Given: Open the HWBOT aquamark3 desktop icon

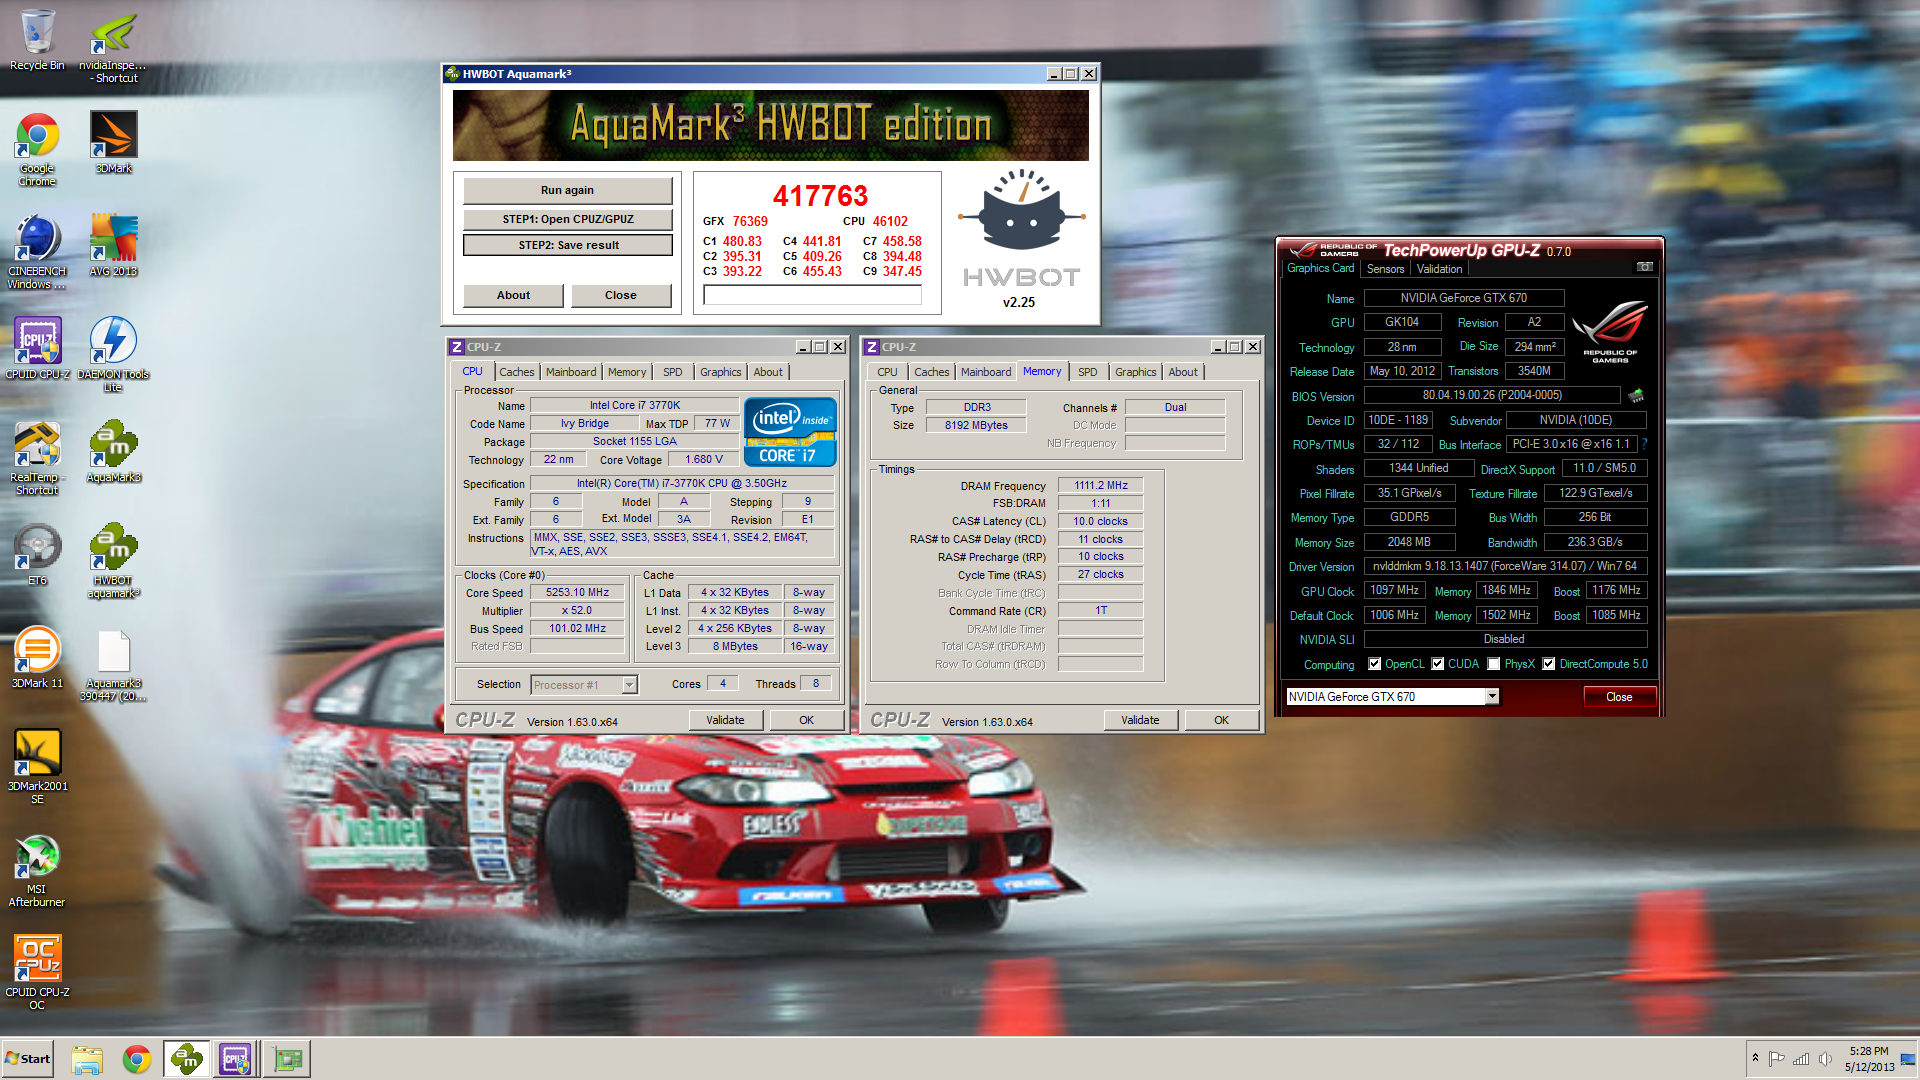Looking at the screenshot, I should (113, 561).
